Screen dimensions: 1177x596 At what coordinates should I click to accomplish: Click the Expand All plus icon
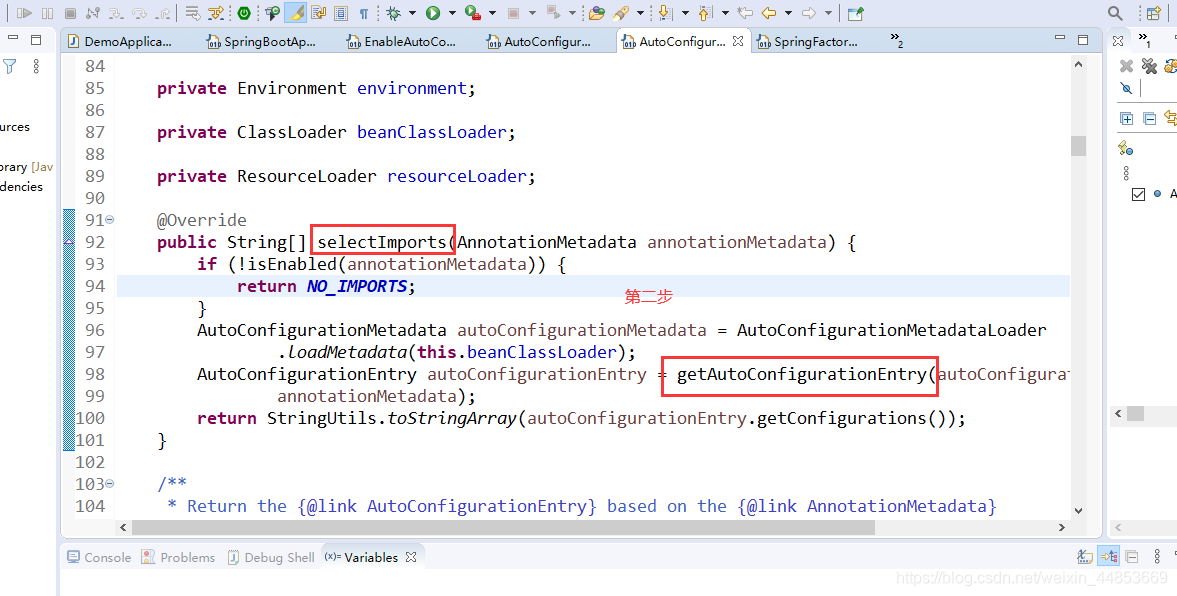point(1126,118)
